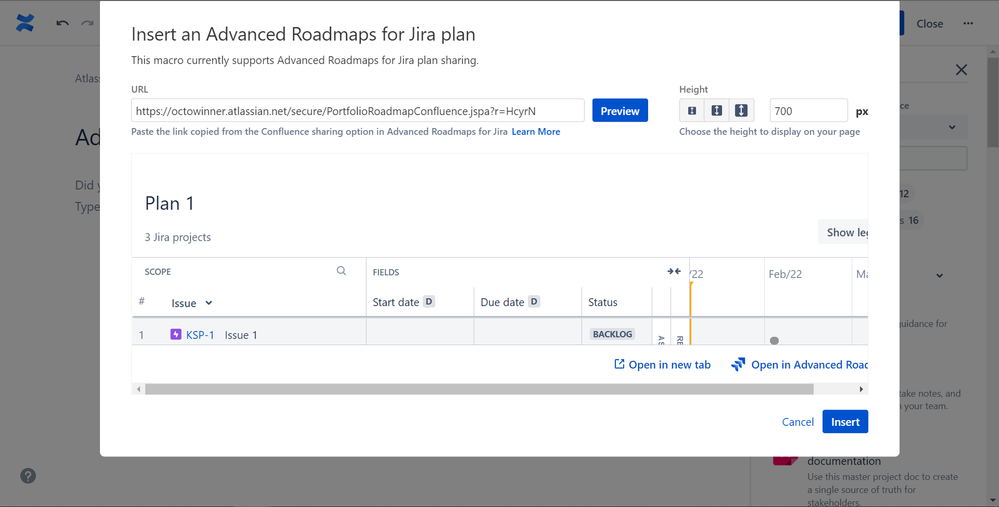Click the Status column header
Screen dimensions: 999x507
click(603, 303)
